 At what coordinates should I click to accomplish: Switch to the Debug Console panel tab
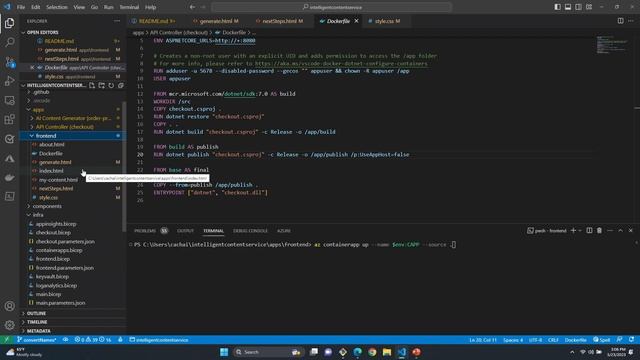250,231
